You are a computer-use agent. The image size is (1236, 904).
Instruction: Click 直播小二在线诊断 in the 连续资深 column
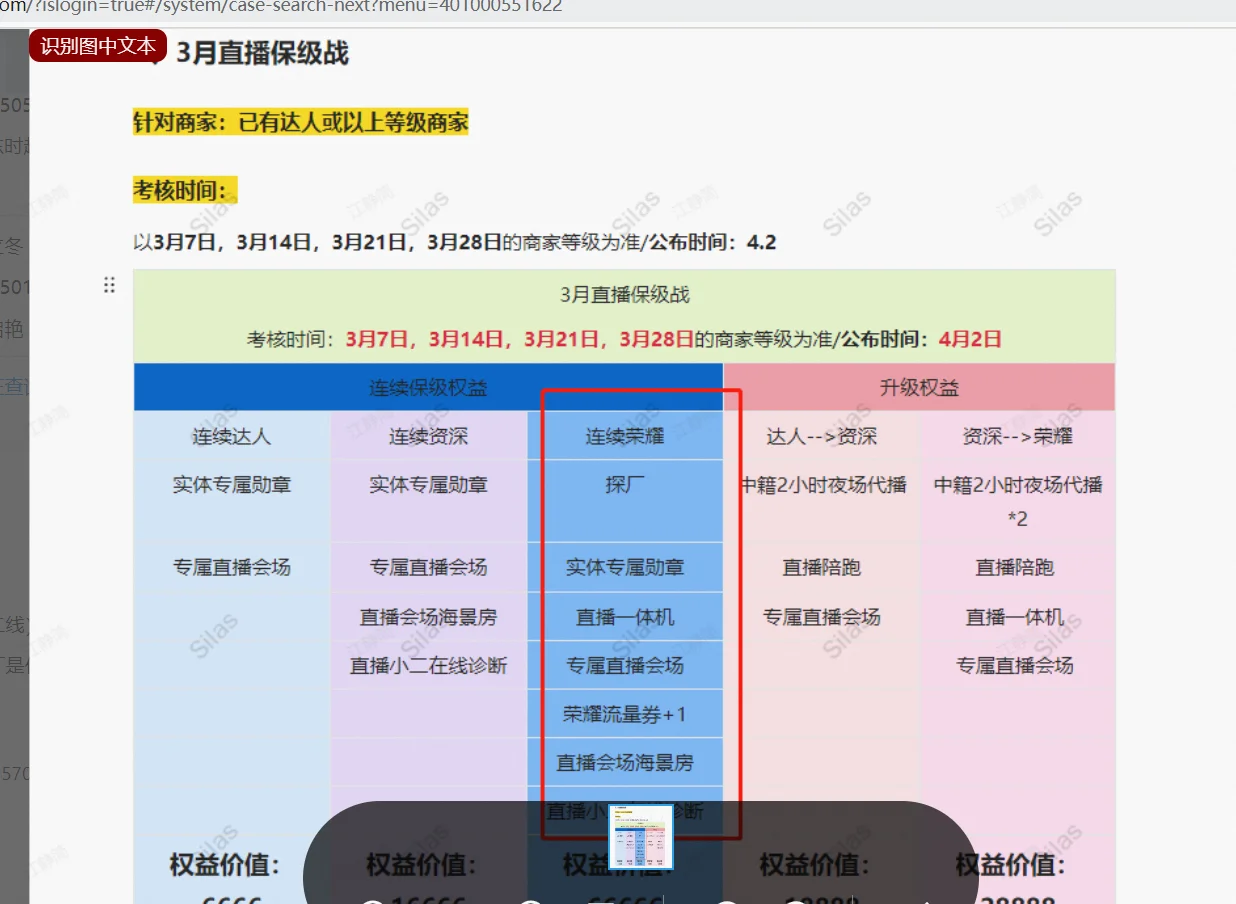pos(428,666)
